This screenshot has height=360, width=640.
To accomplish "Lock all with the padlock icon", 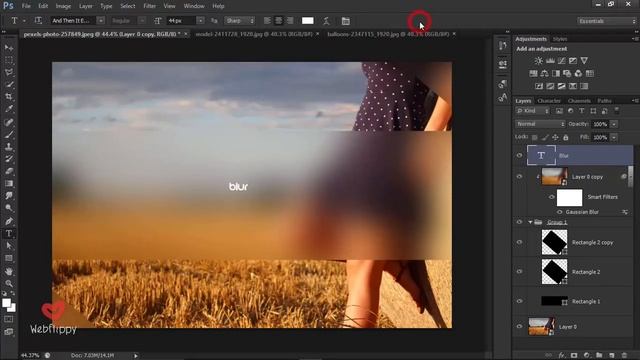I will point(566,138).
